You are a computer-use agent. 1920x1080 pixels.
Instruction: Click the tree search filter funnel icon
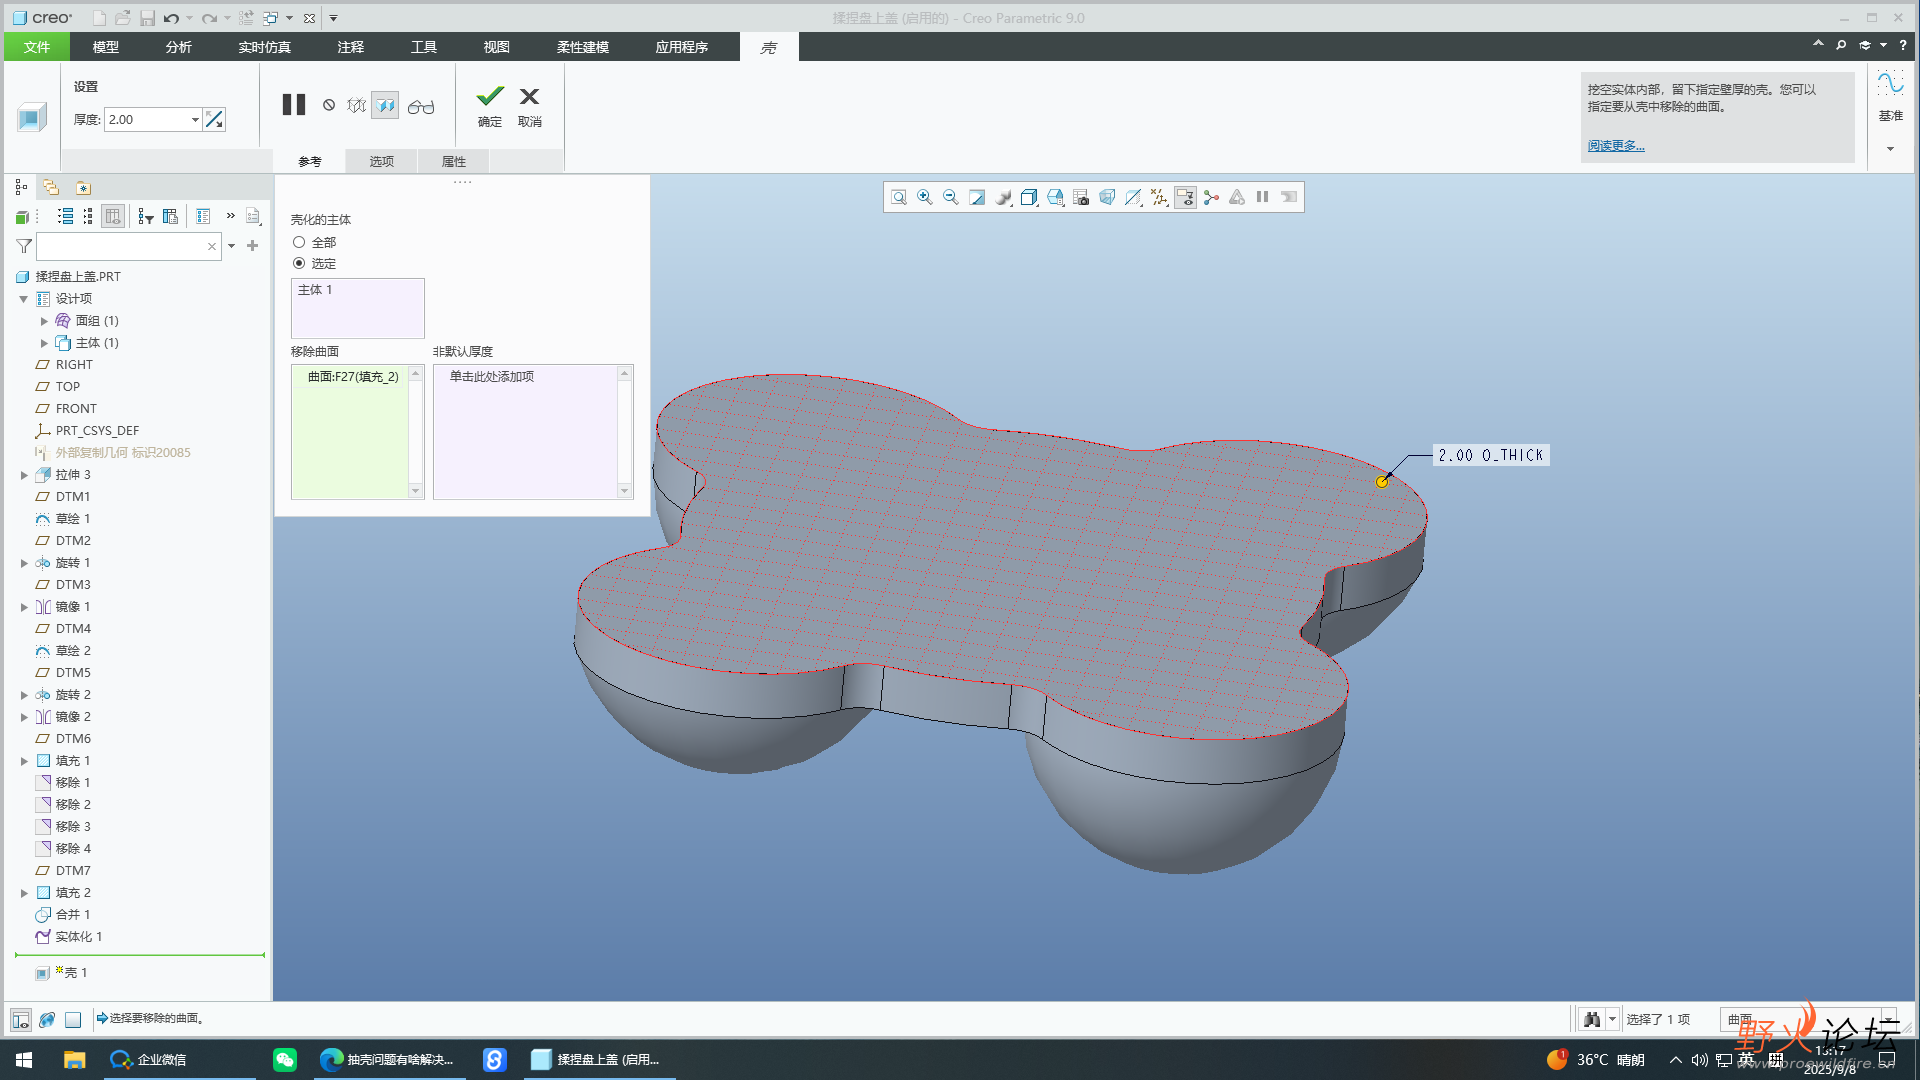click(x=24, y=246)
